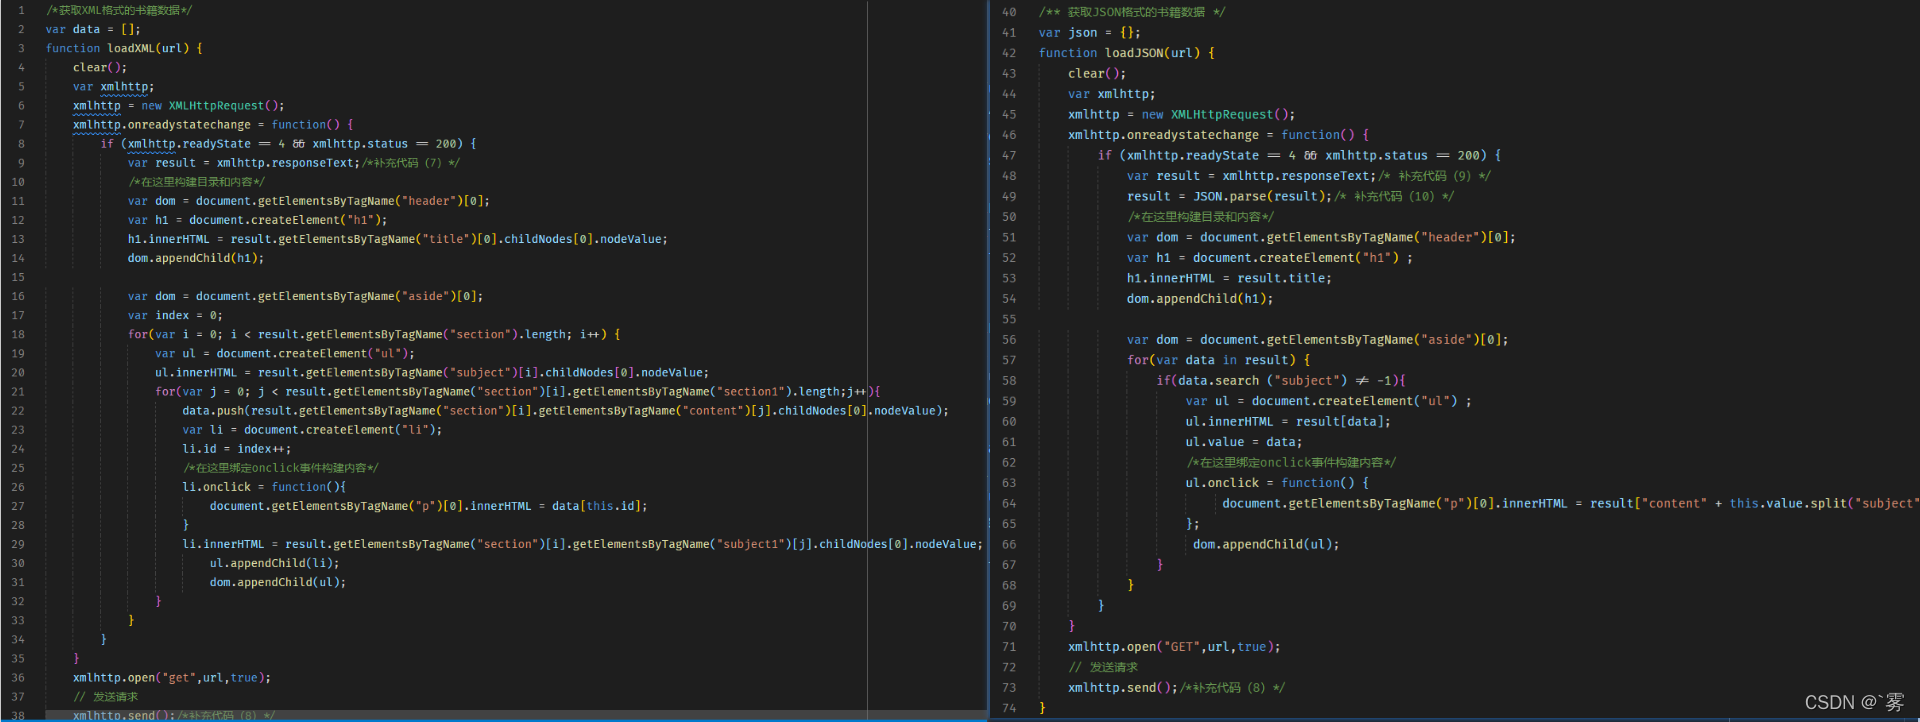Click line number 15 in left gutter
Screen dimensions: 1920x722
pyautogui.click(x=18, y=277)
